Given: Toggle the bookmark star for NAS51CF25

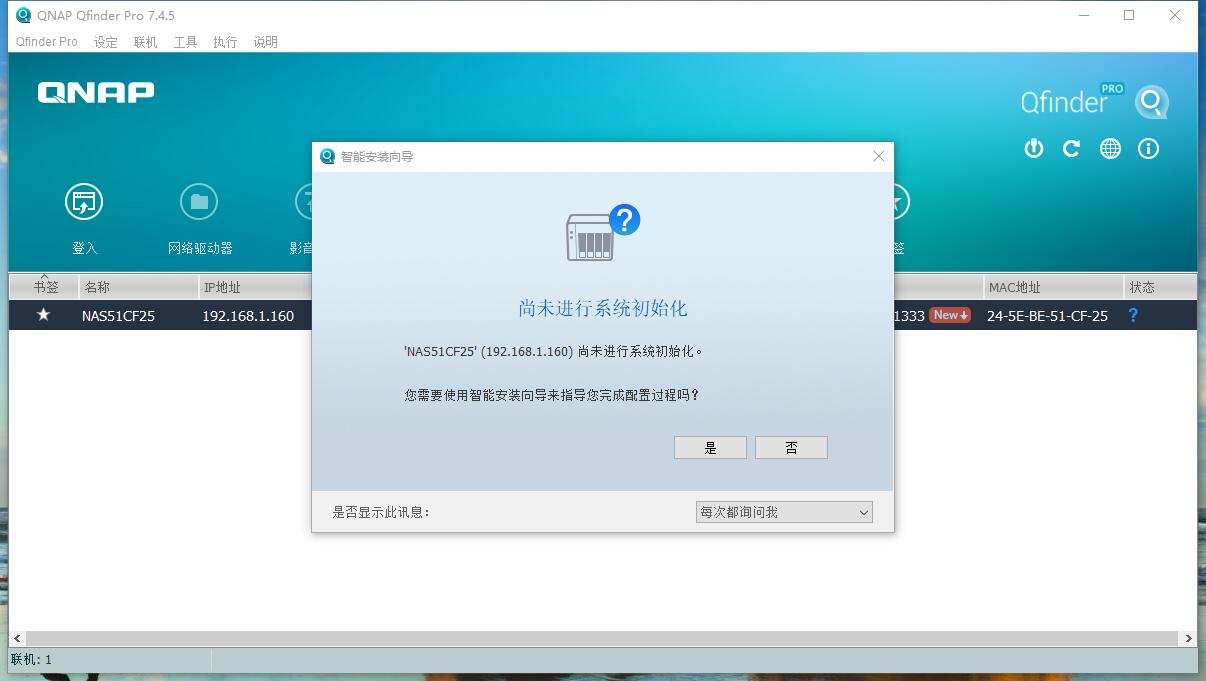Looking at the screenshot, I should point(44,315).
